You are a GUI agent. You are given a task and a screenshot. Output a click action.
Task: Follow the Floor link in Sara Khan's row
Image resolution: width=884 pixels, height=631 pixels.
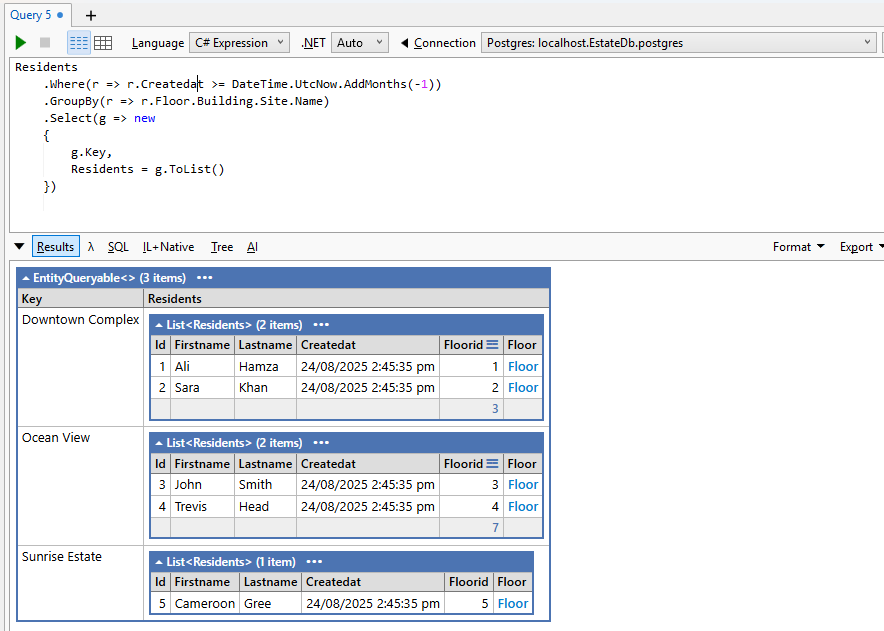(522, 387)
